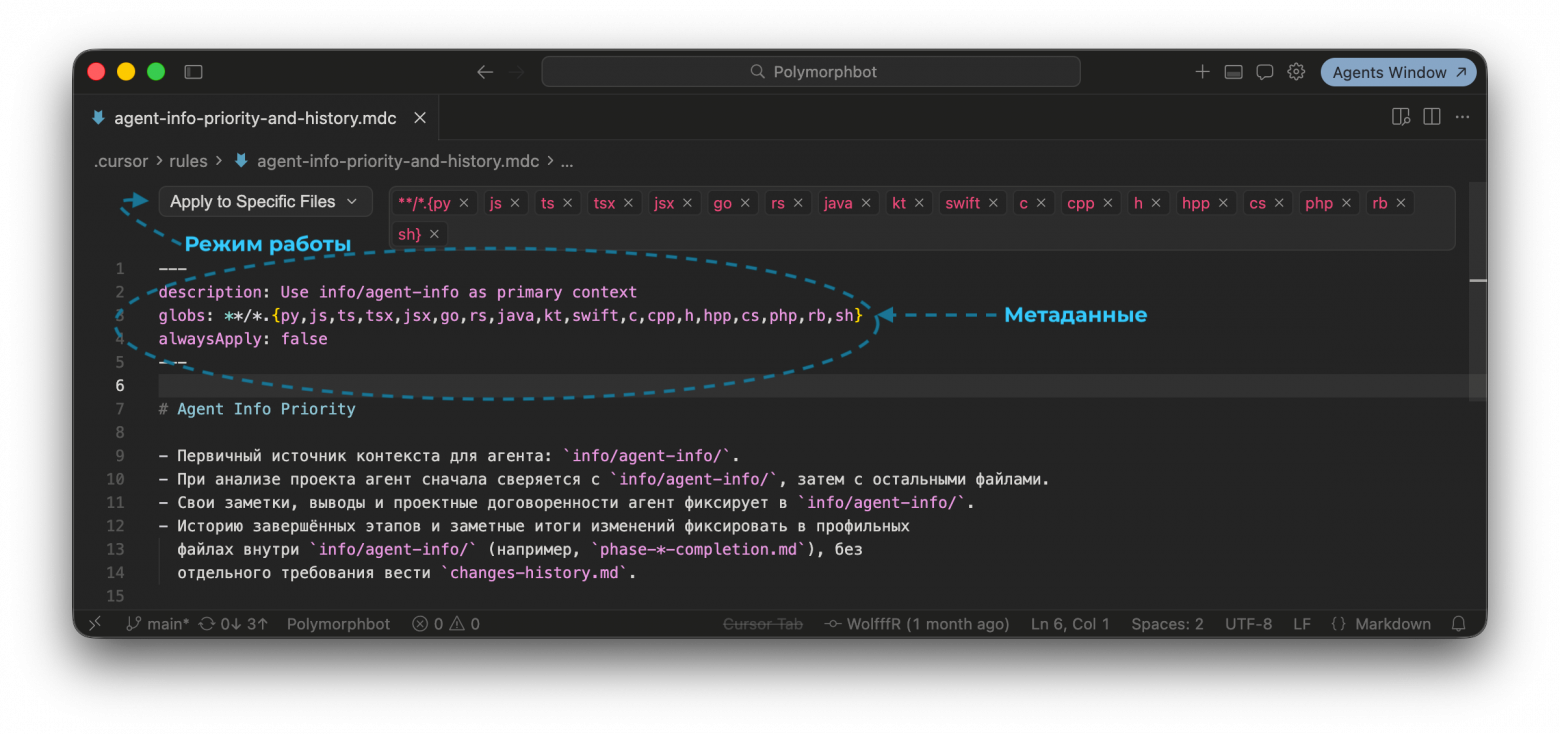Open the Apply to Specific Files dropdown
The width and height of the screenshot is (1560, 734).
265,201
